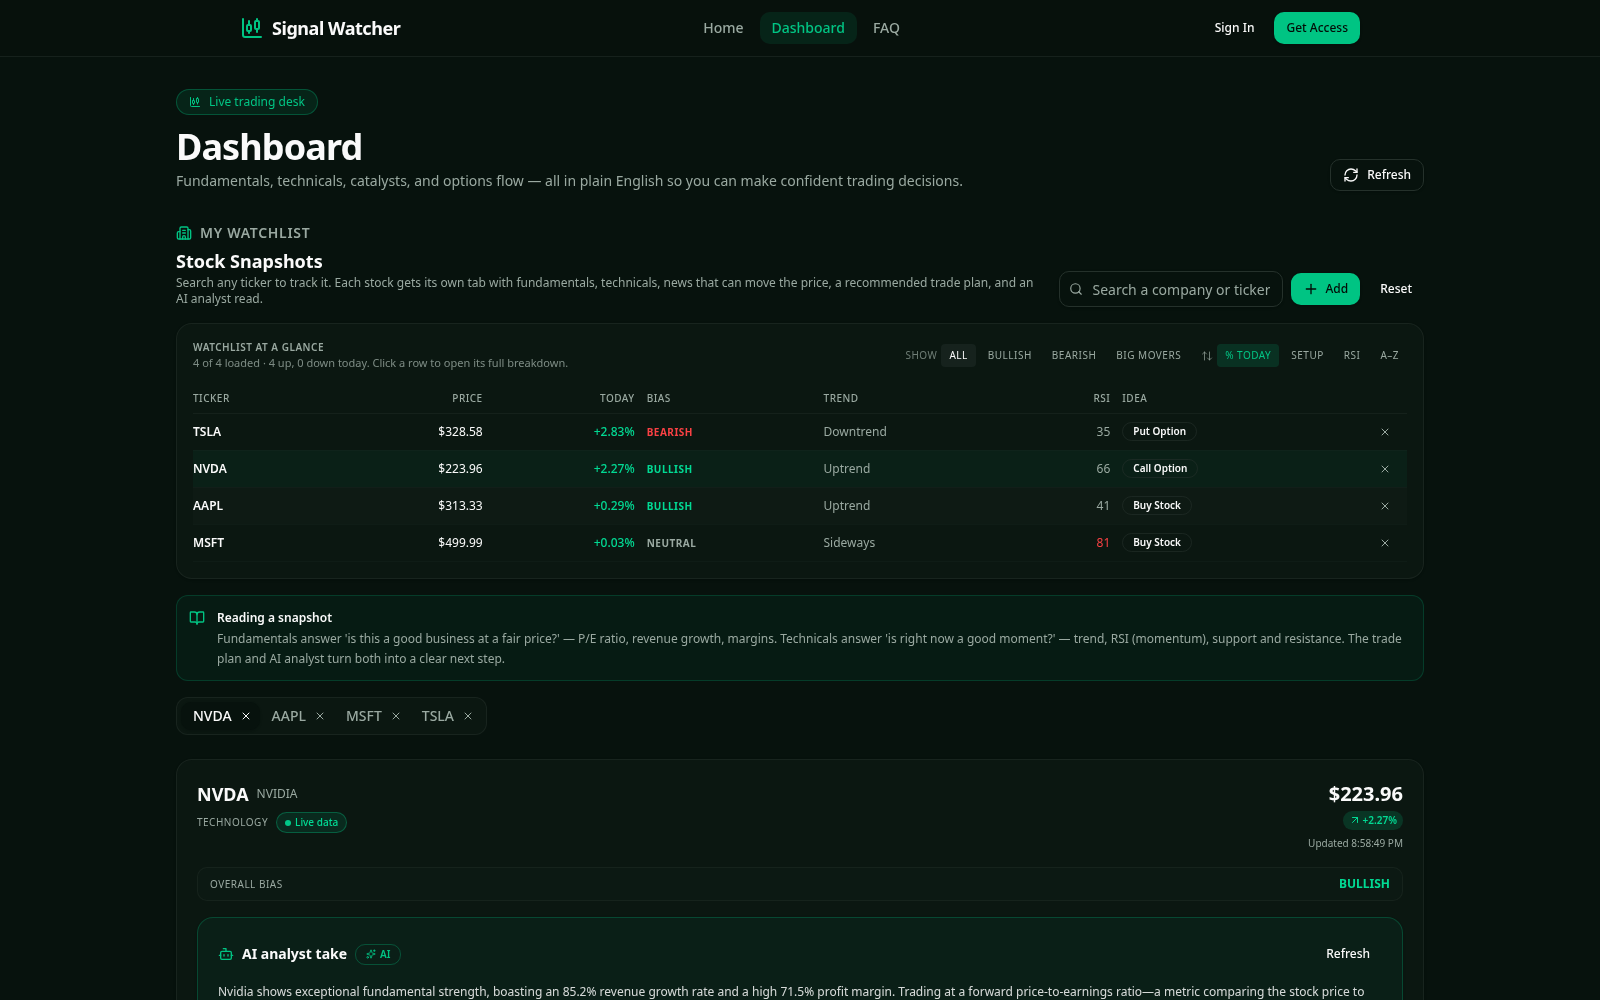Viewport: 1600px width, 1000px height.
Task: Click the $223.96 NVDA header price
Action: tap(1365, 794)
